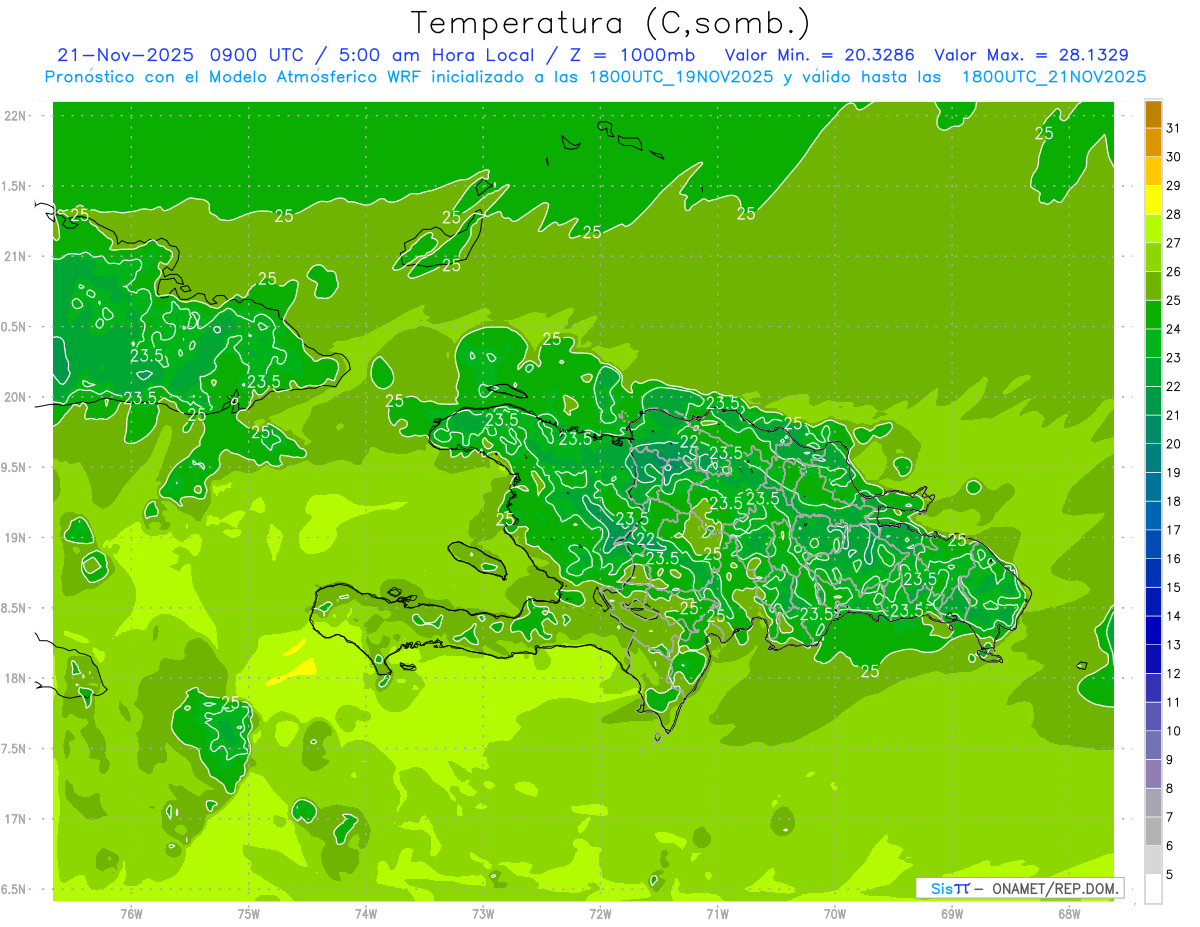Click the "1.5N" latitude axis label
1200x927 pixels.
(15, 186)
